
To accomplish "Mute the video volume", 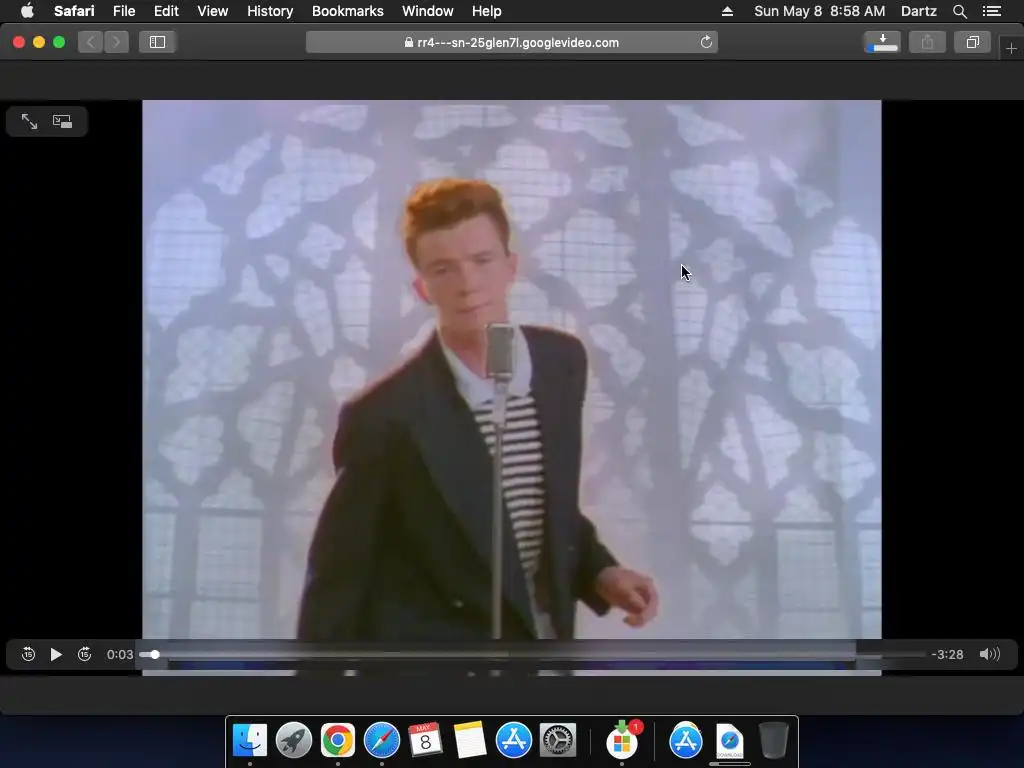I will (x=989, y=654).
